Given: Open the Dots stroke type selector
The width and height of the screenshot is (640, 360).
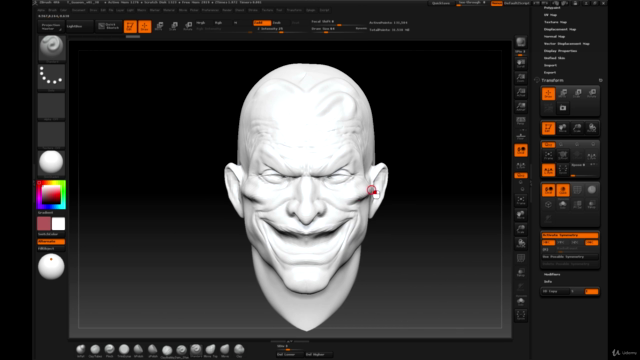Looking at the screenshot, I should point(51,78).
